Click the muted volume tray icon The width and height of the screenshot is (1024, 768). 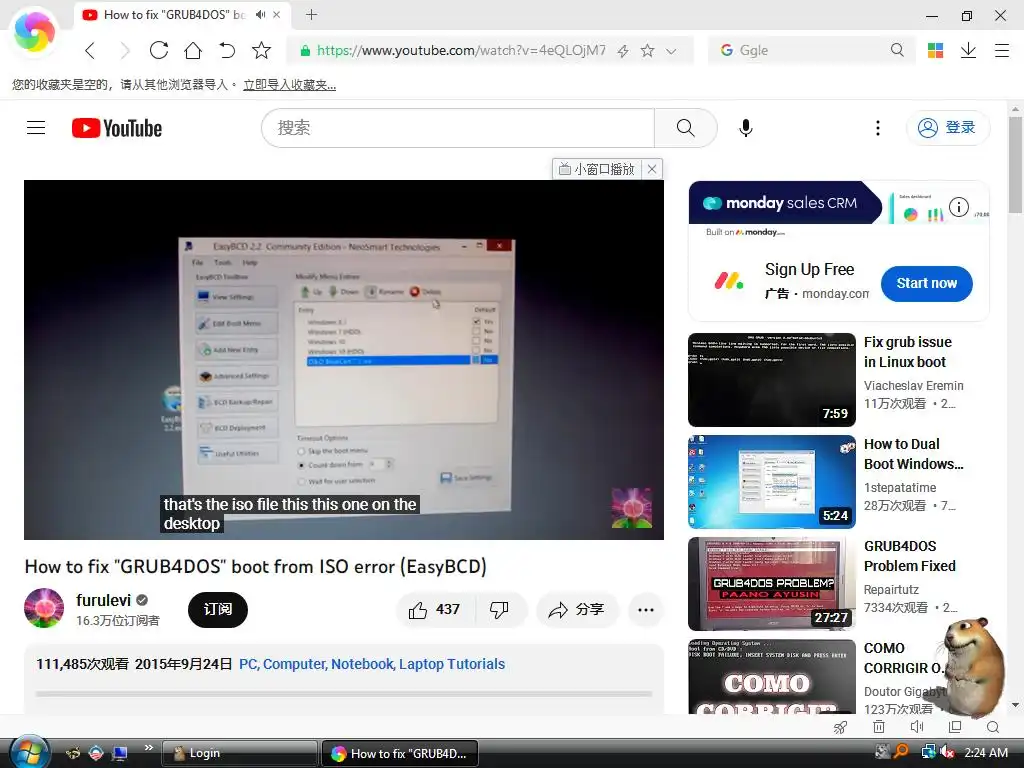(947, 752)
